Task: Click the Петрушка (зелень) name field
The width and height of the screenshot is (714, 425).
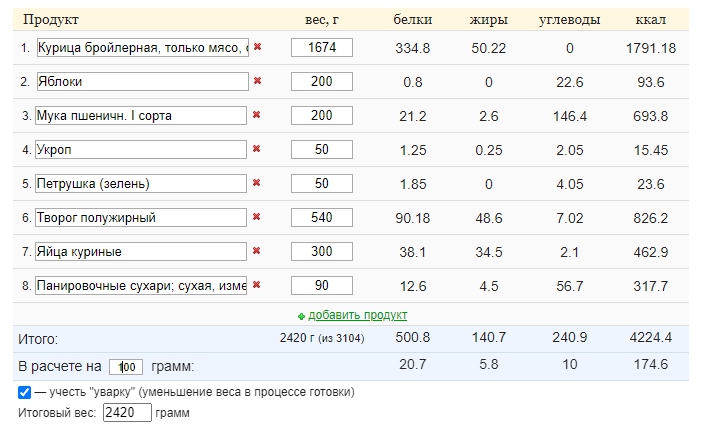Action: pos(141,184)
